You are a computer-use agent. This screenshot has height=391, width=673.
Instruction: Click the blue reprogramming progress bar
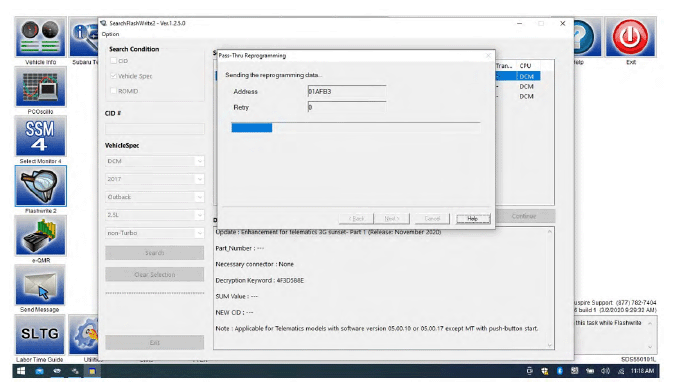pos(355,127)
